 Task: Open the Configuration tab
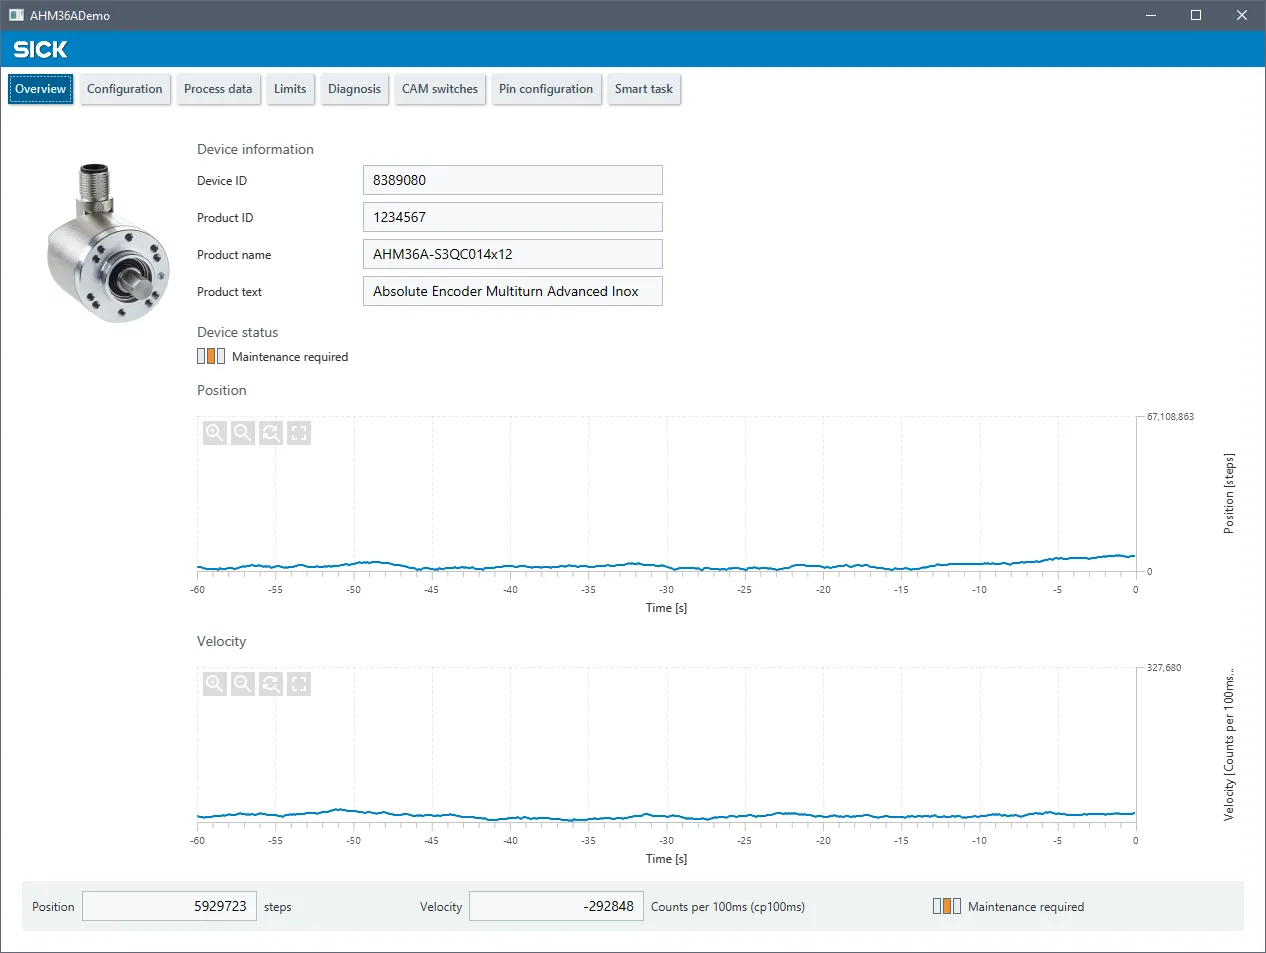click(125, 89)
